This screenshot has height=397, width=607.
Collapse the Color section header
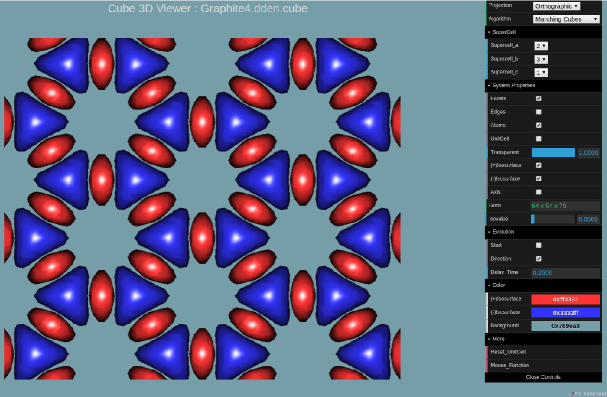coord(544,285)
